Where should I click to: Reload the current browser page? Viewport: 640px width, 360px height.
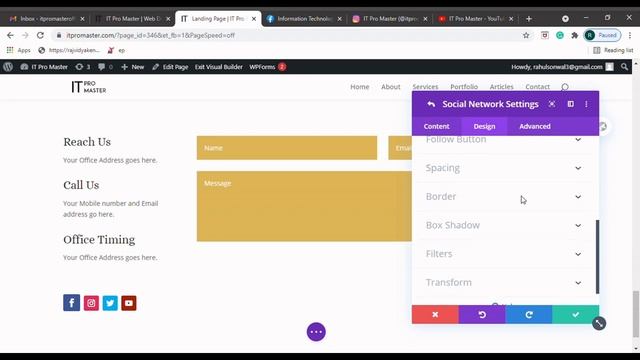point(40,36)
